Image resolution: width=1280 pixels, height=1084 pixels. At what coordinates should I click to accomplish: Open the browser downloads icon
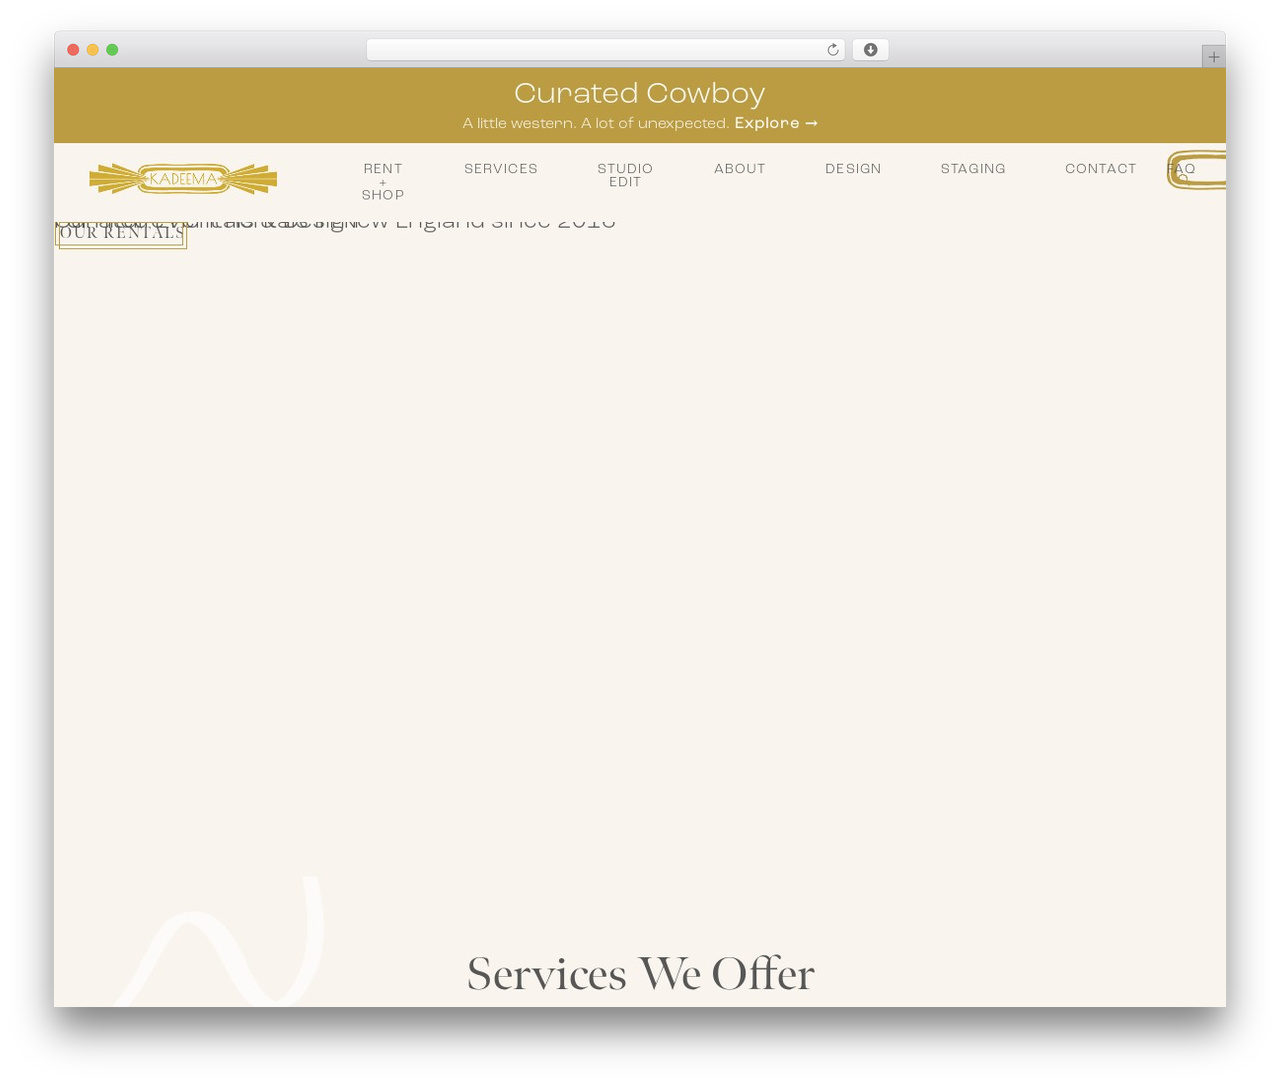click(x=870, y=50)
